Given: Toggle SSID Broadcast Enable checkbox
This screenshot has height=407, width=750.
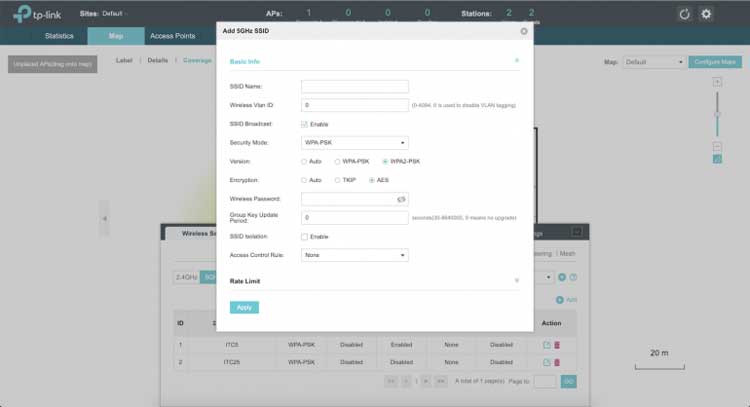Looking at the screenshot, I should click(305, 124).
